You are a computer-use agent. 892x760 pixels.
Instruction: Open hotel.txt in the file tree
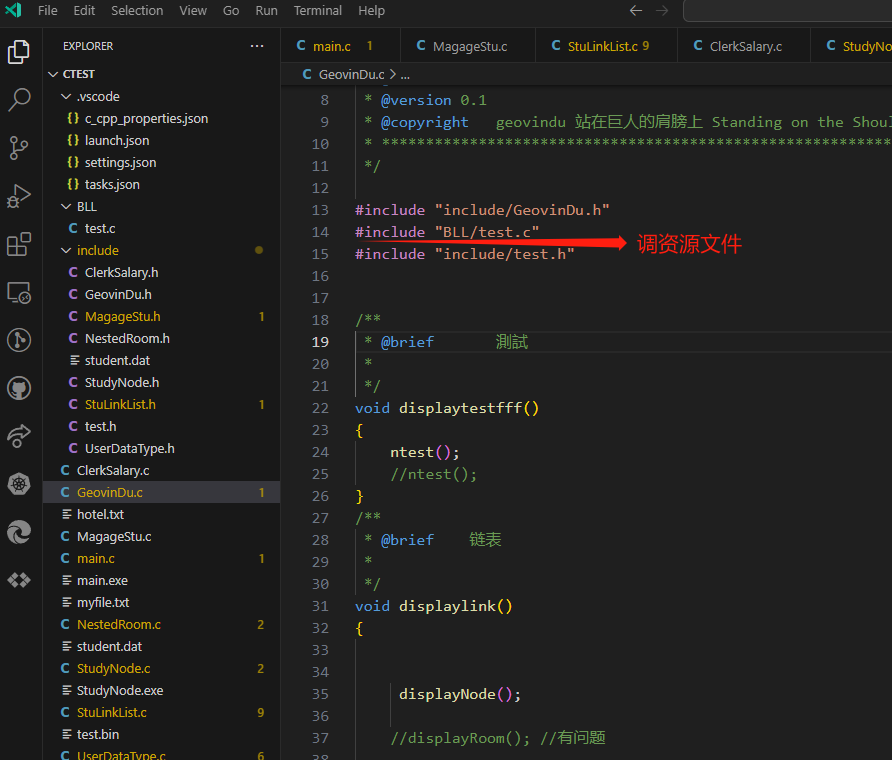(100, 514)
